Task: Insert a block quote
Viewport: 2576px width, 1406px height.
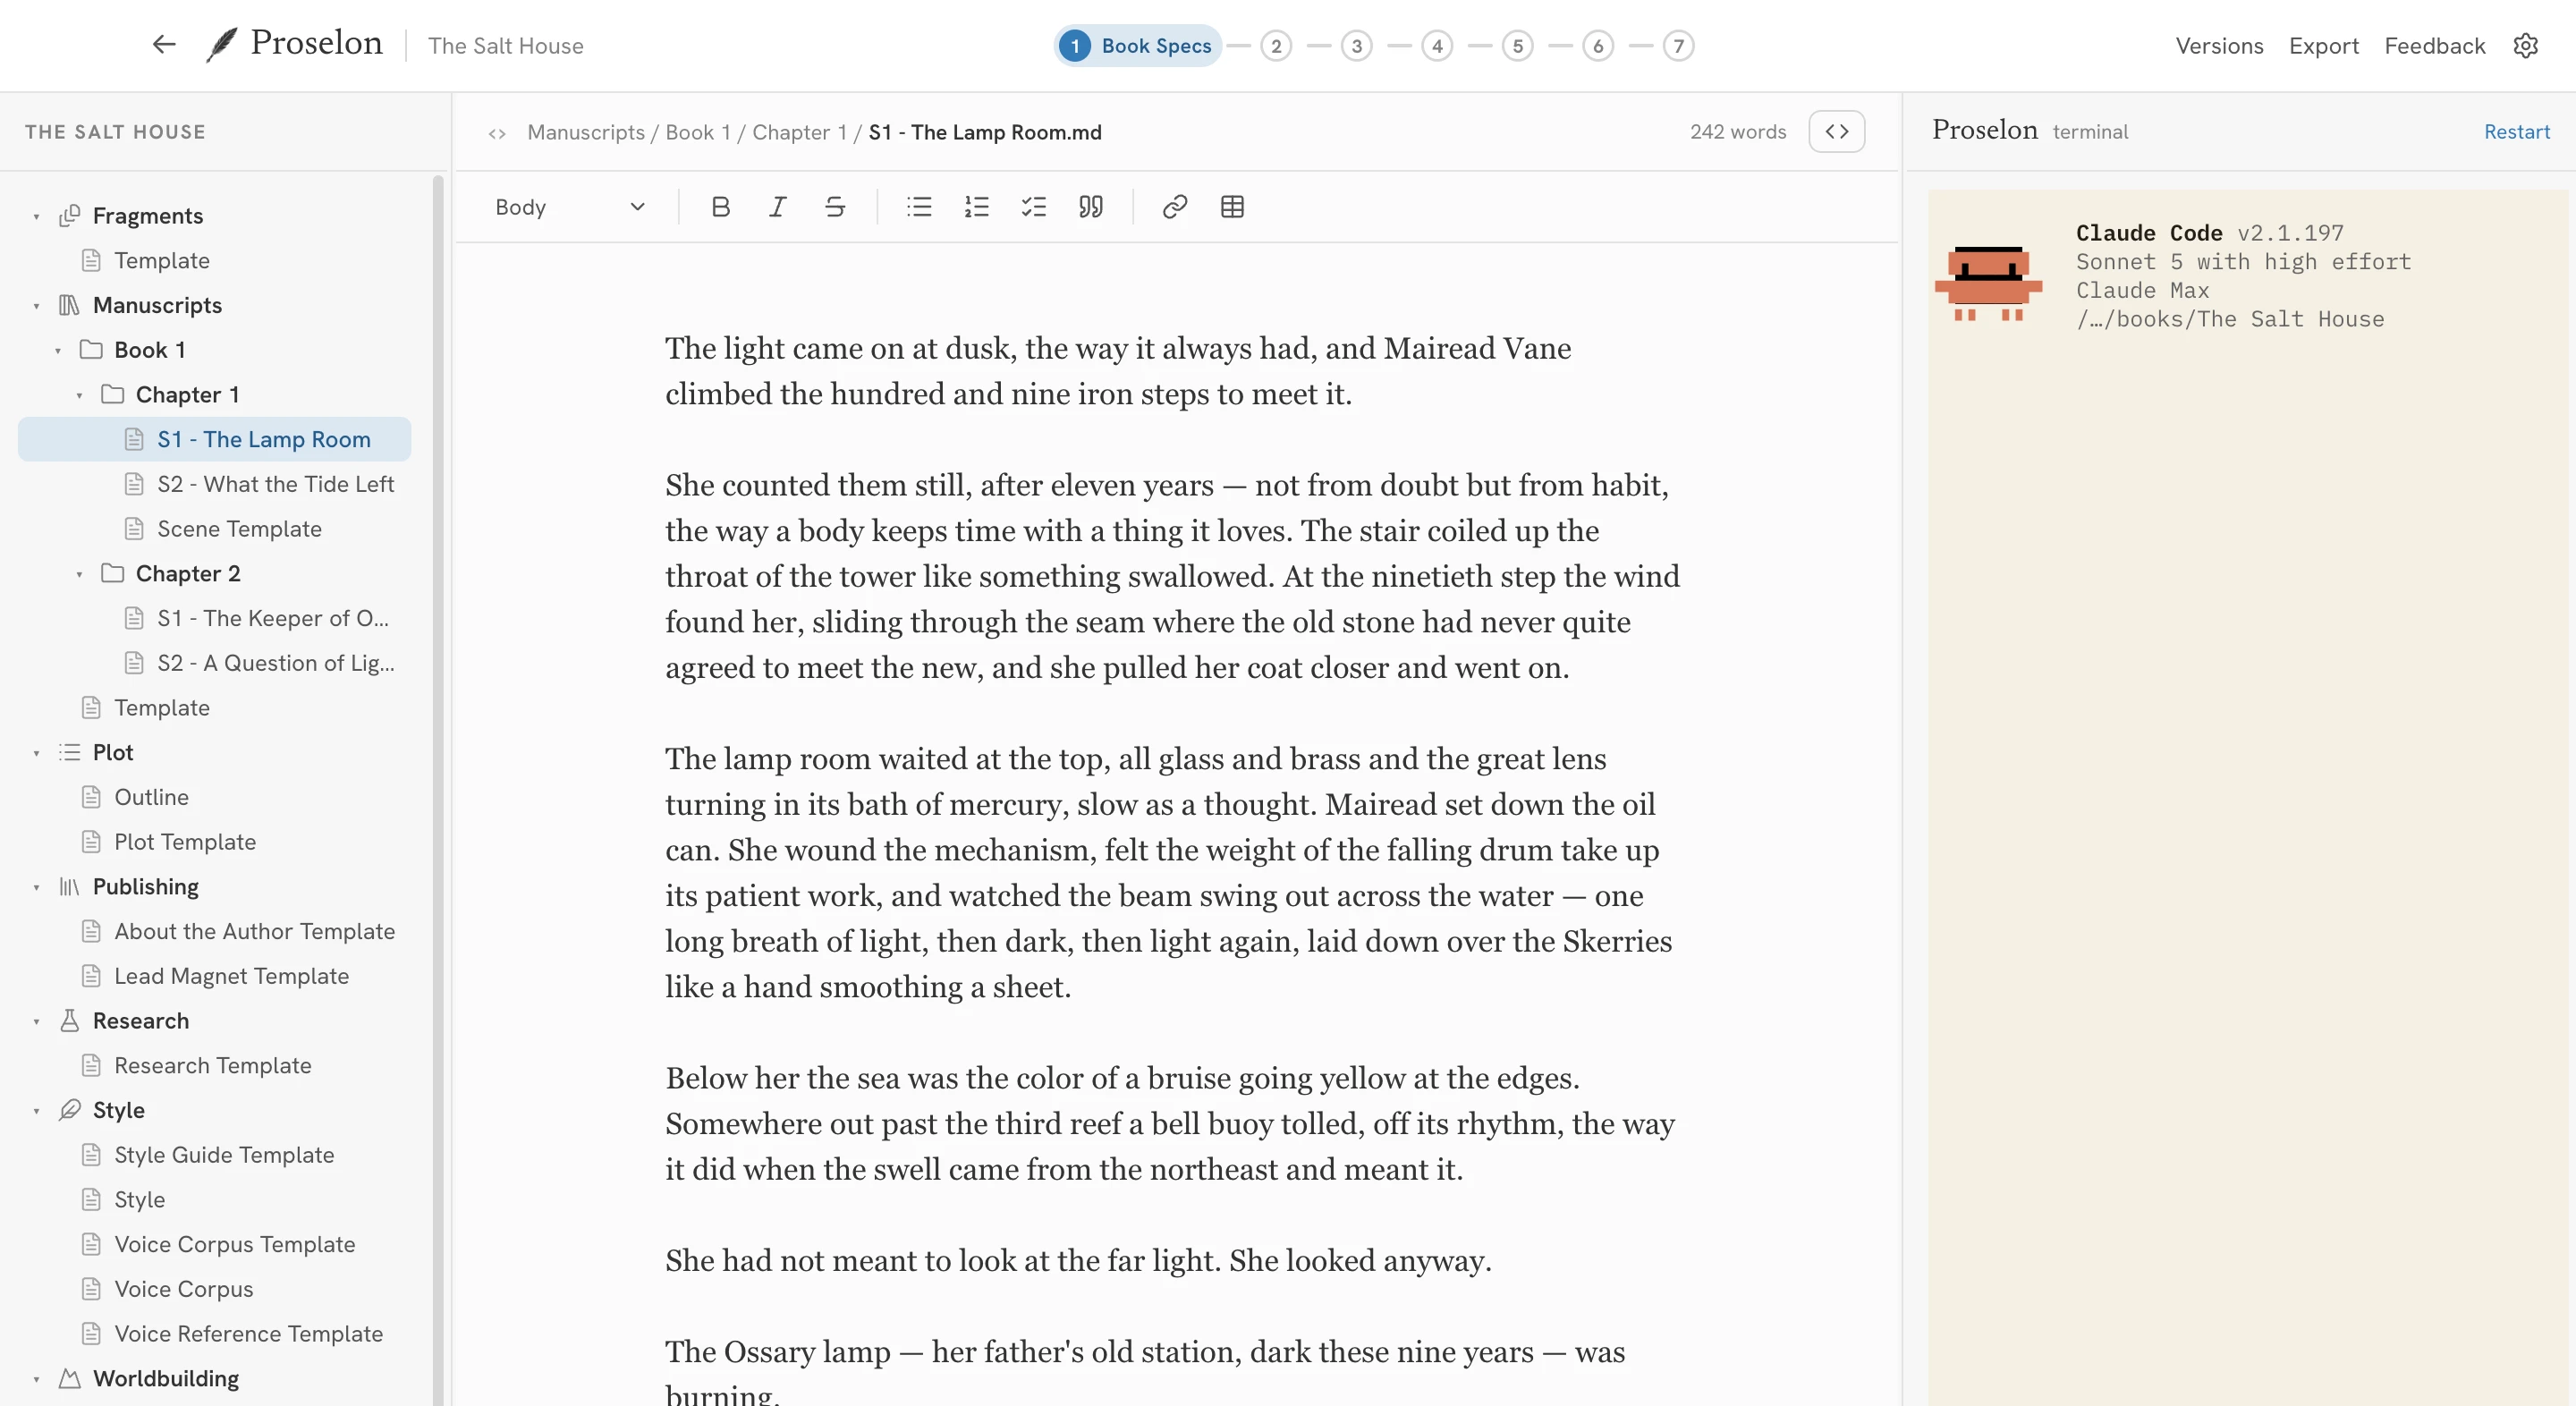Action: click(x=1090, y=207)
